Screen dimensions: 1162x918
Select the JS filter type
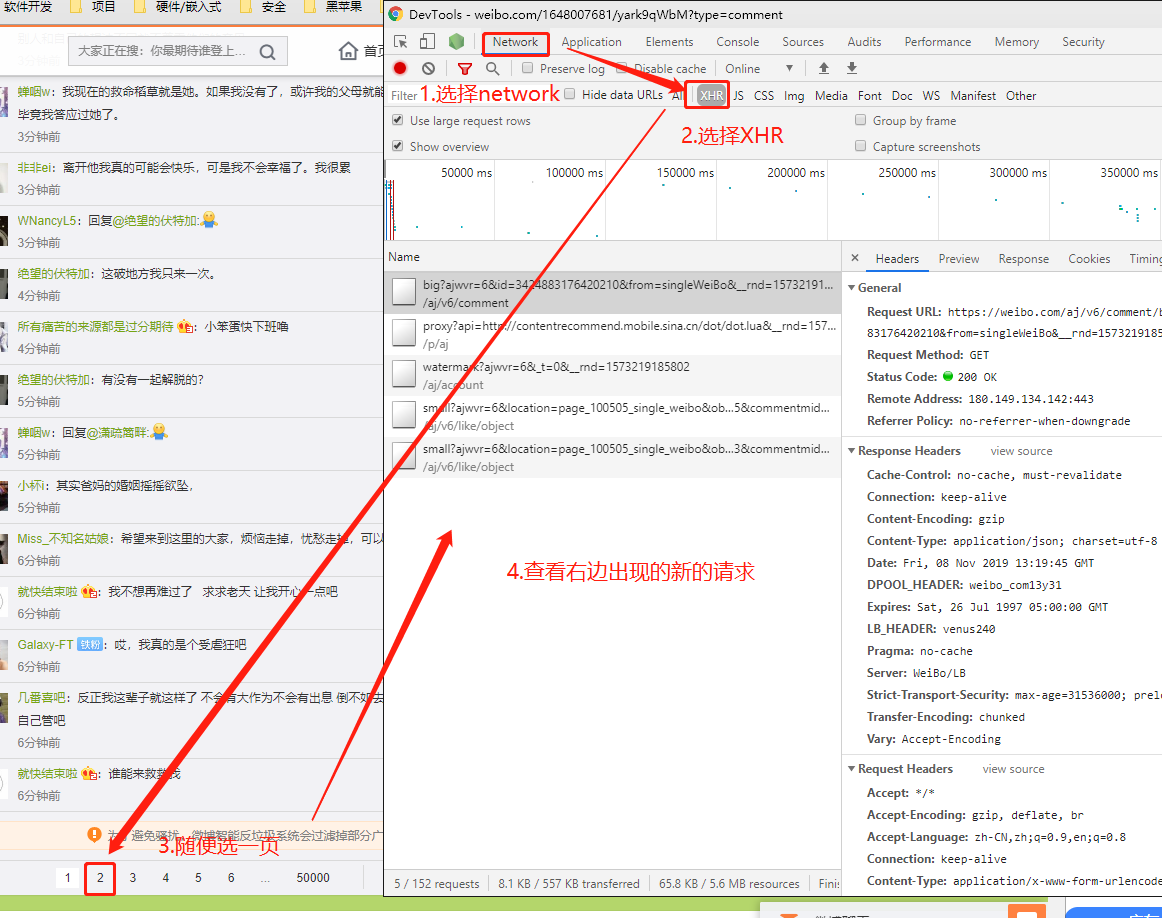(738, 96)
